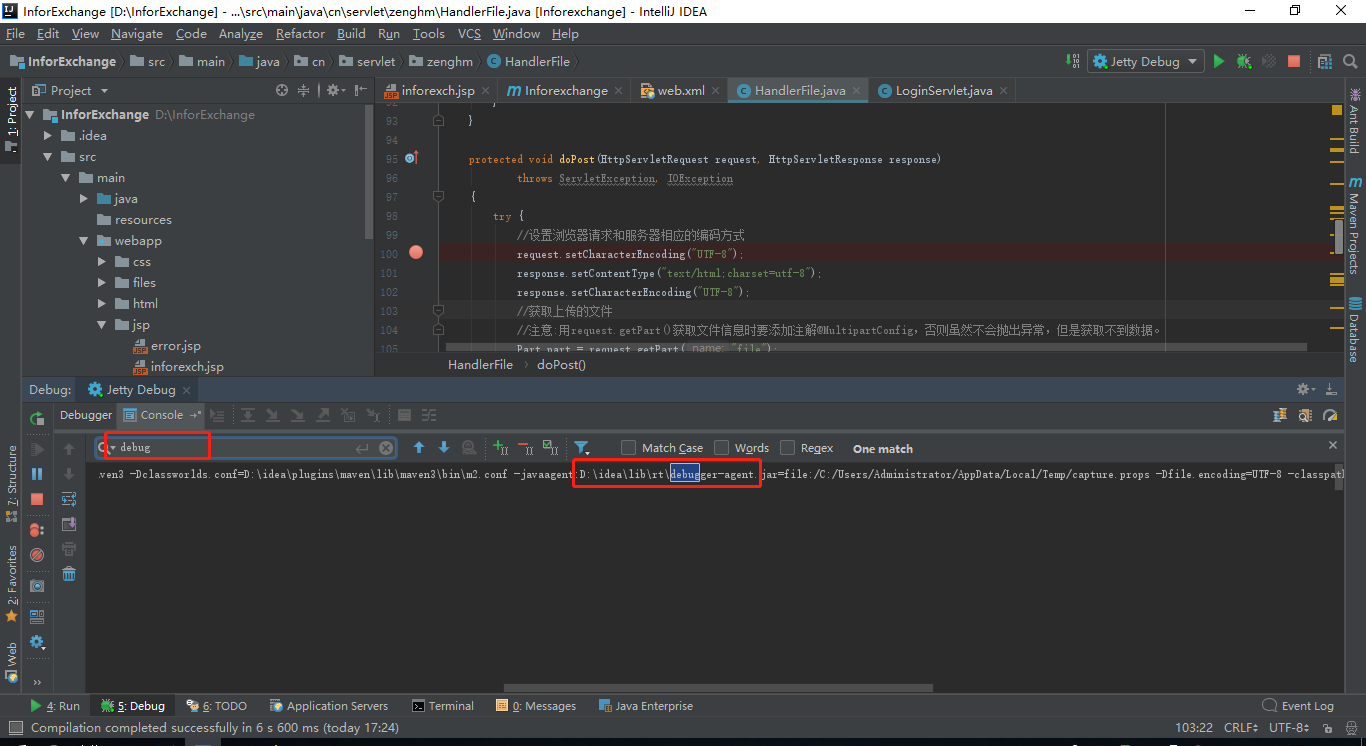Click the red breakpoint on line 100

pyautogui.click(x=415, y=253)
